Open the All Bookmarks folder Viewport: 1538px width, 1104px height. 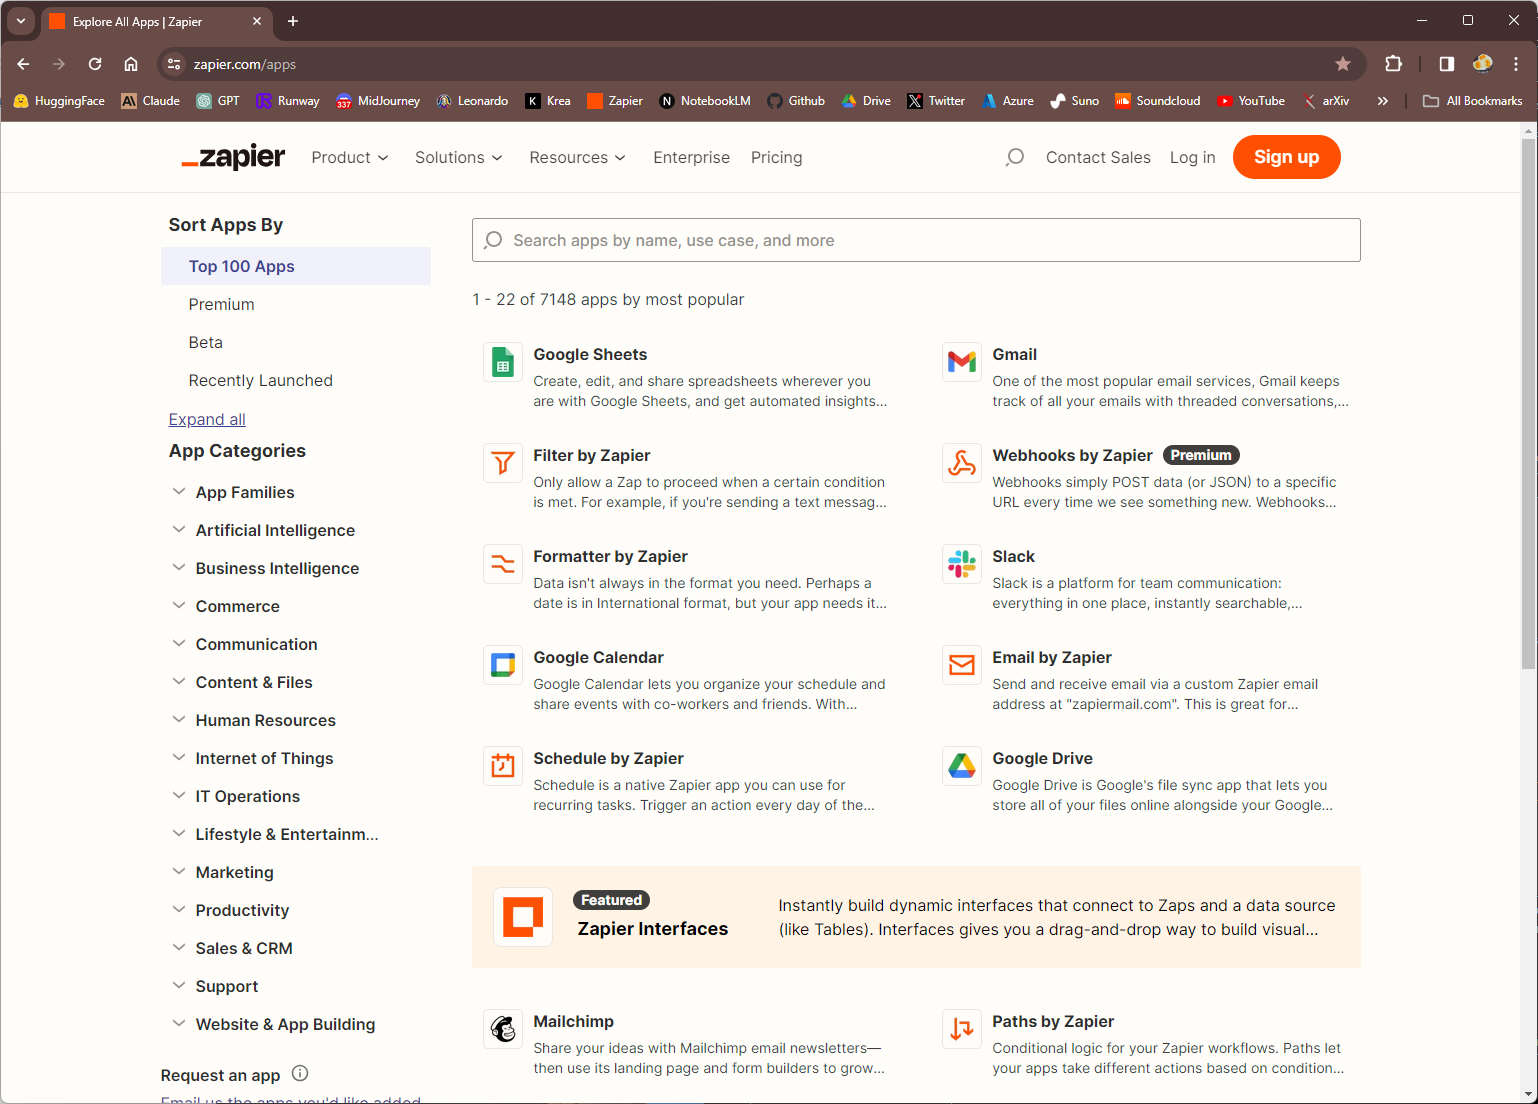pyautogui.click(x=1472, y=101)
